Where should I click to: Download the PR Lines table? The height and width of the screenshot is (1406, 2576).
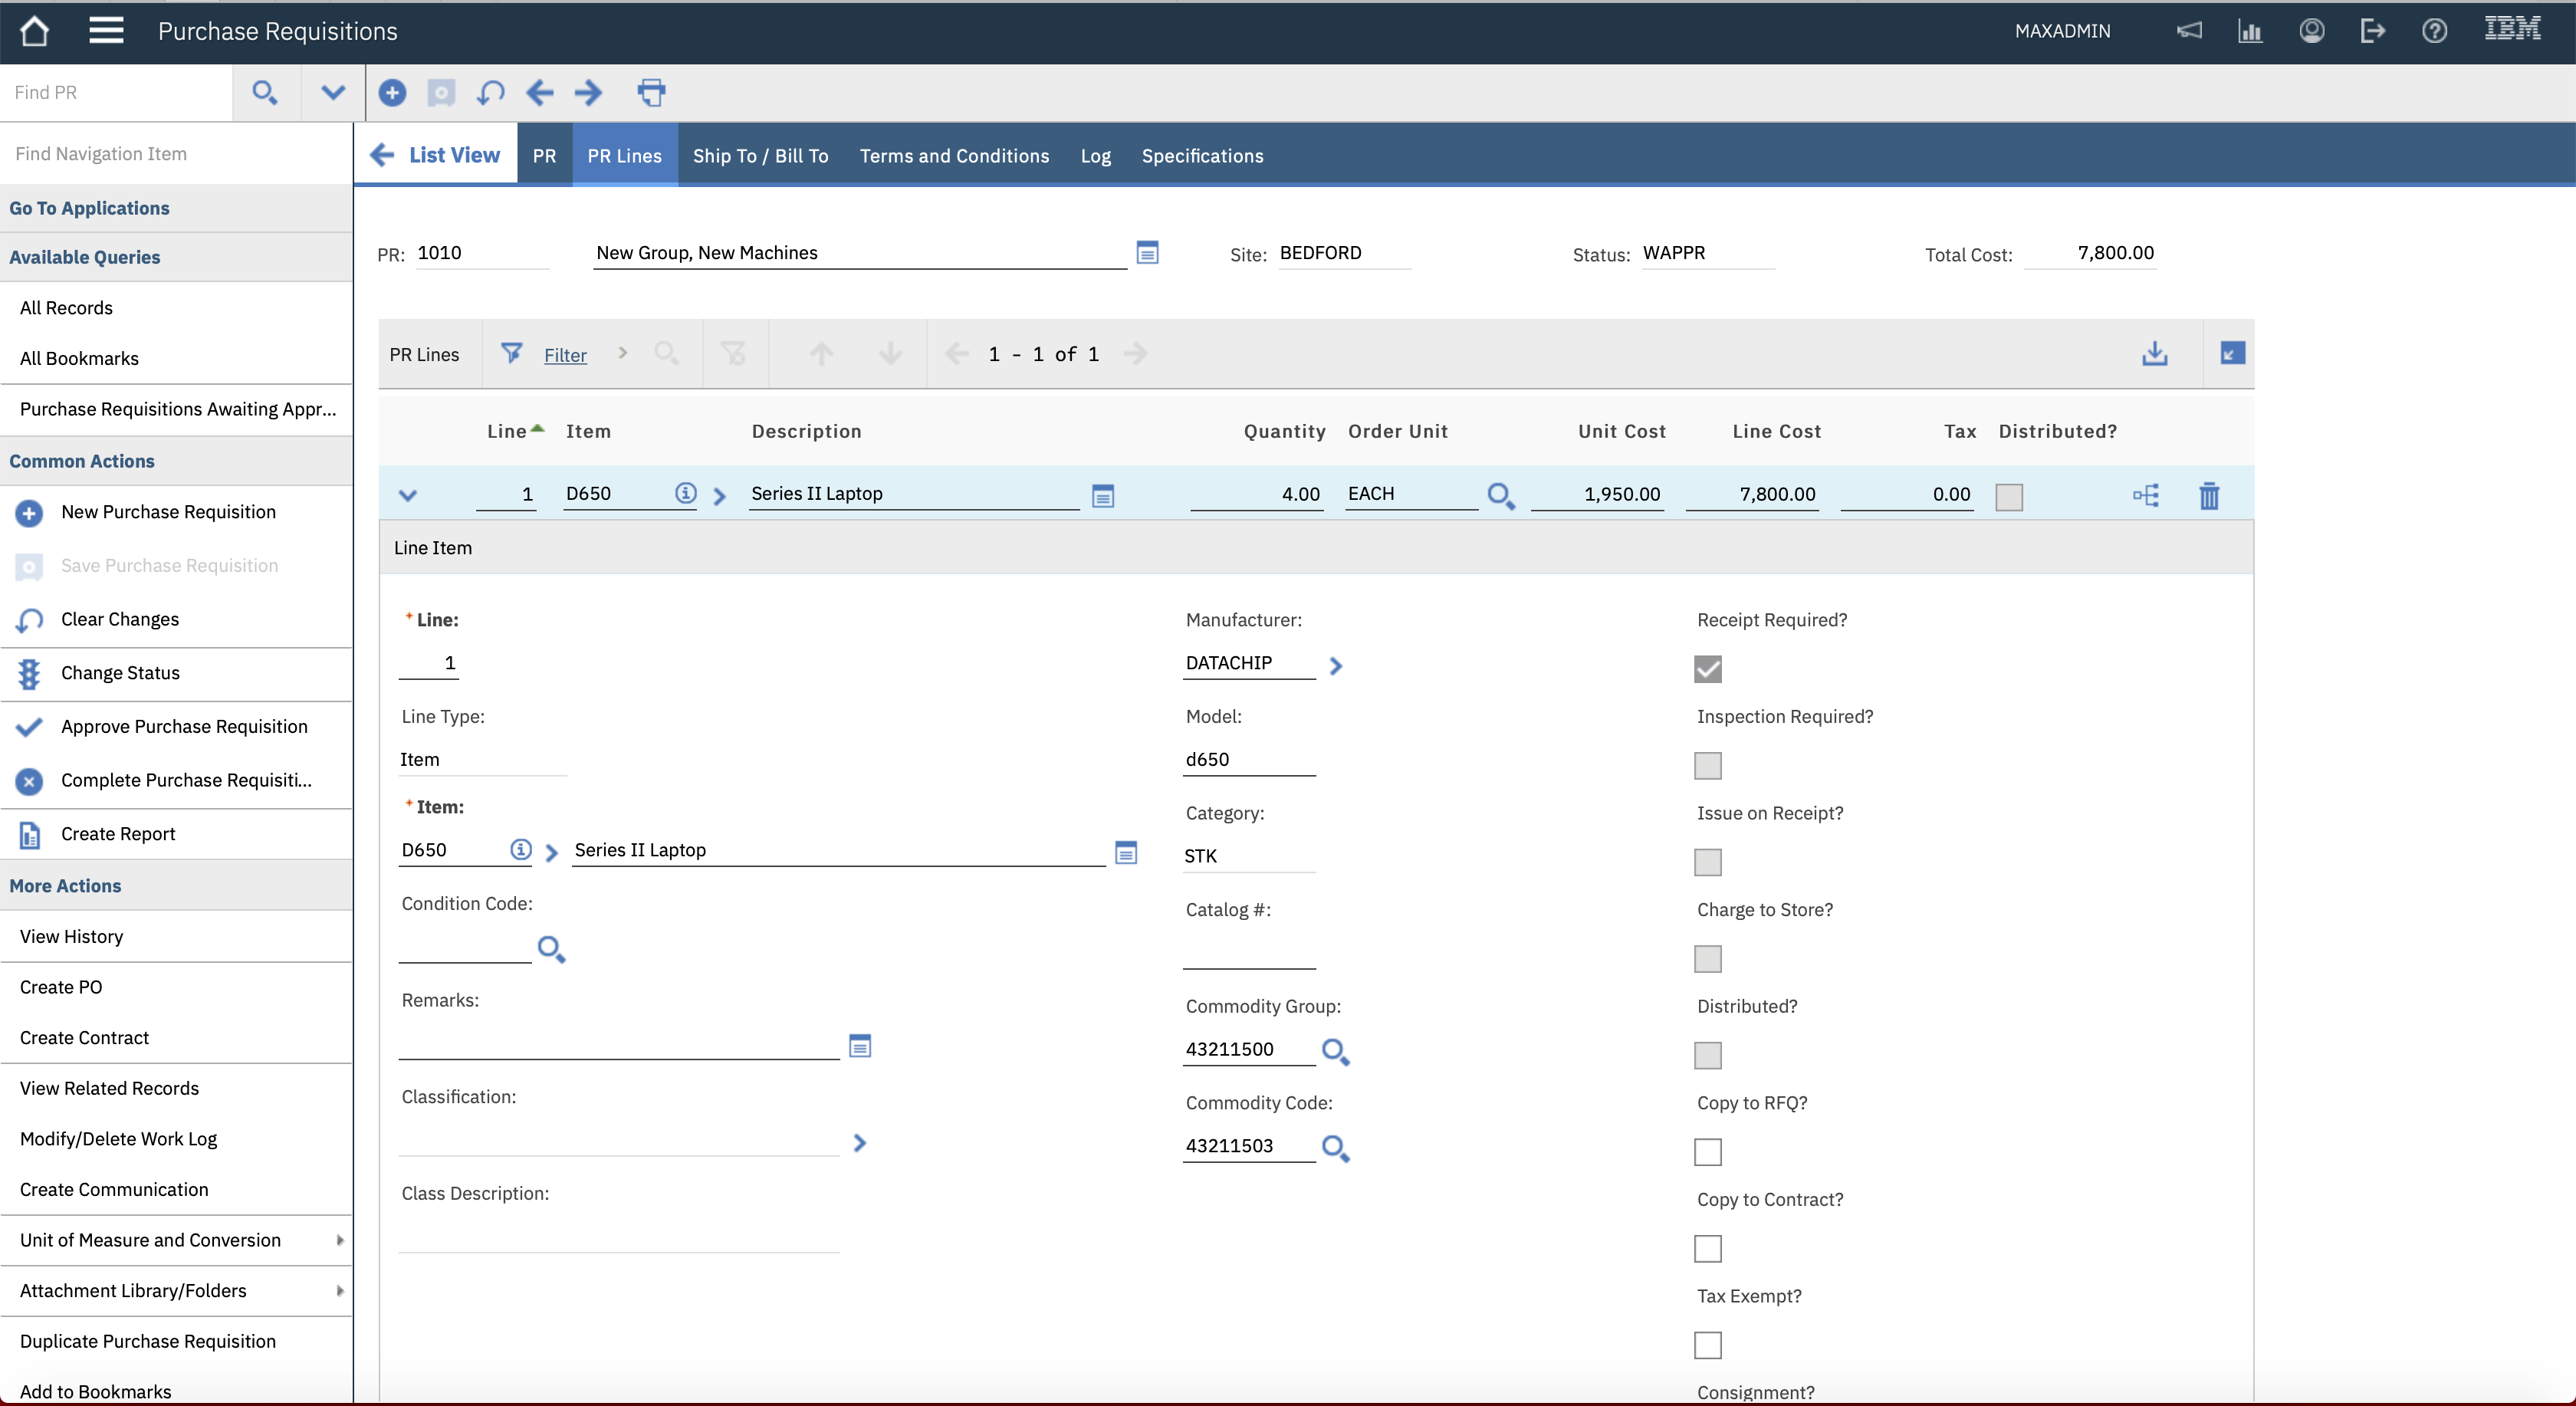2154,353
